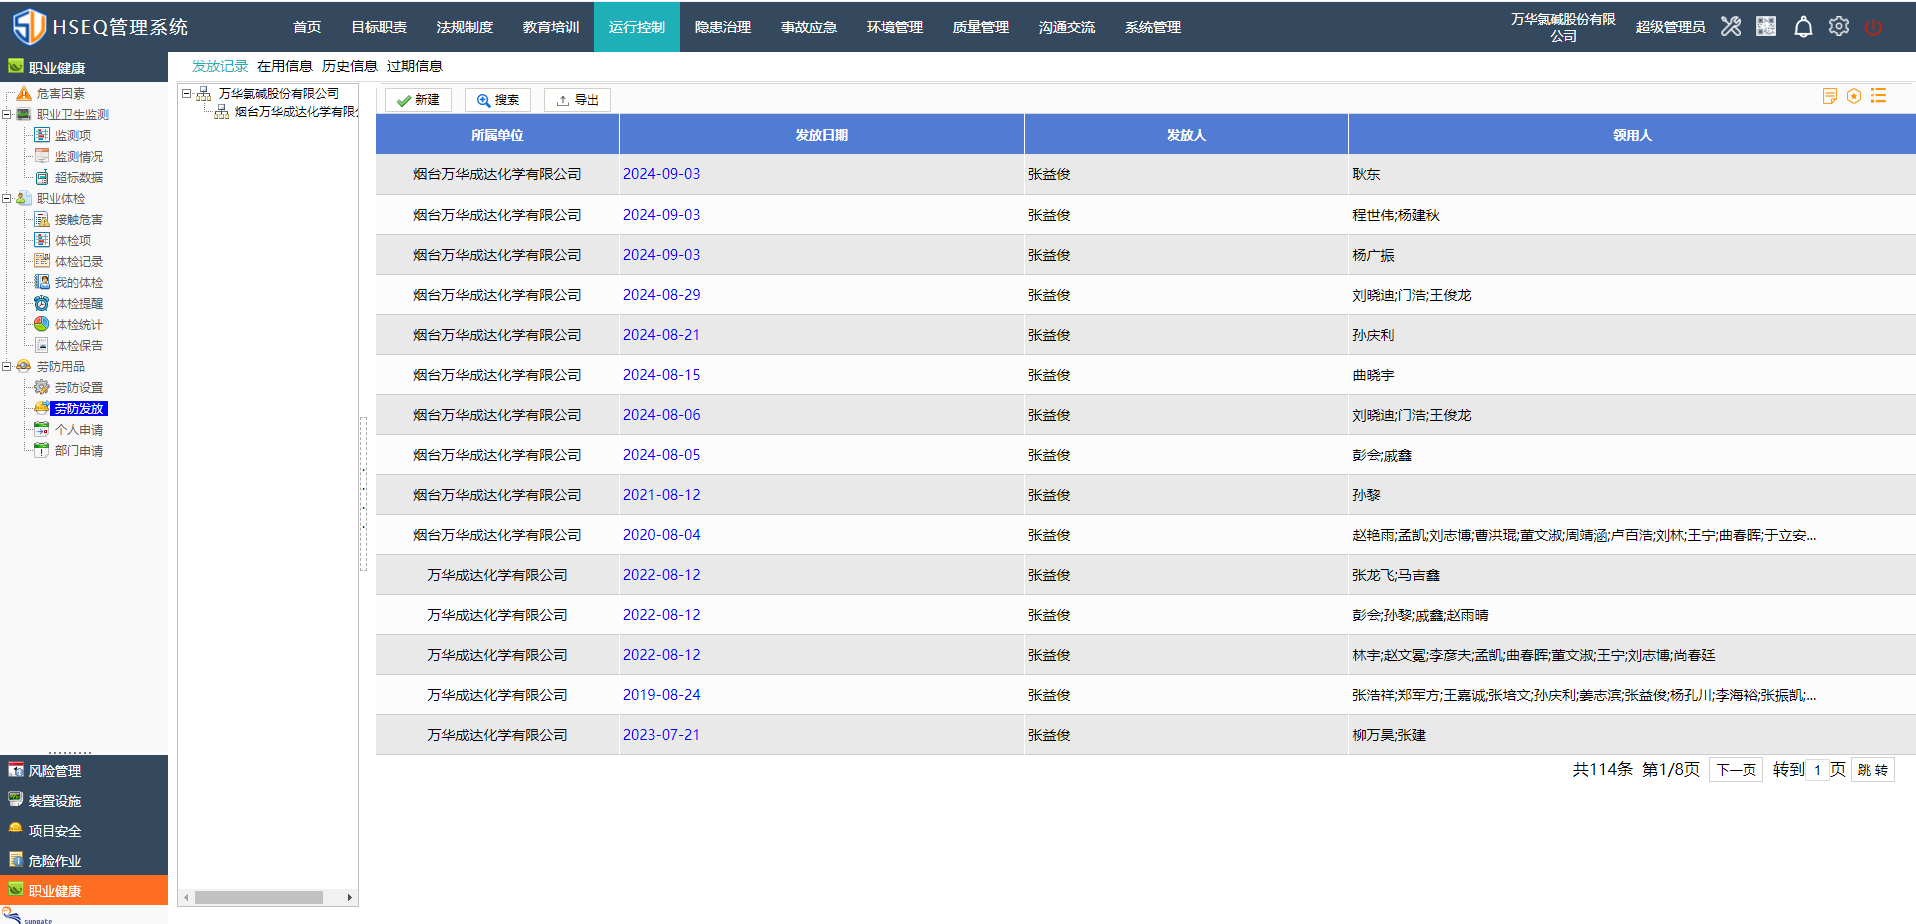Open the 2019-08-24 issue record link

(x=662, y=695)
